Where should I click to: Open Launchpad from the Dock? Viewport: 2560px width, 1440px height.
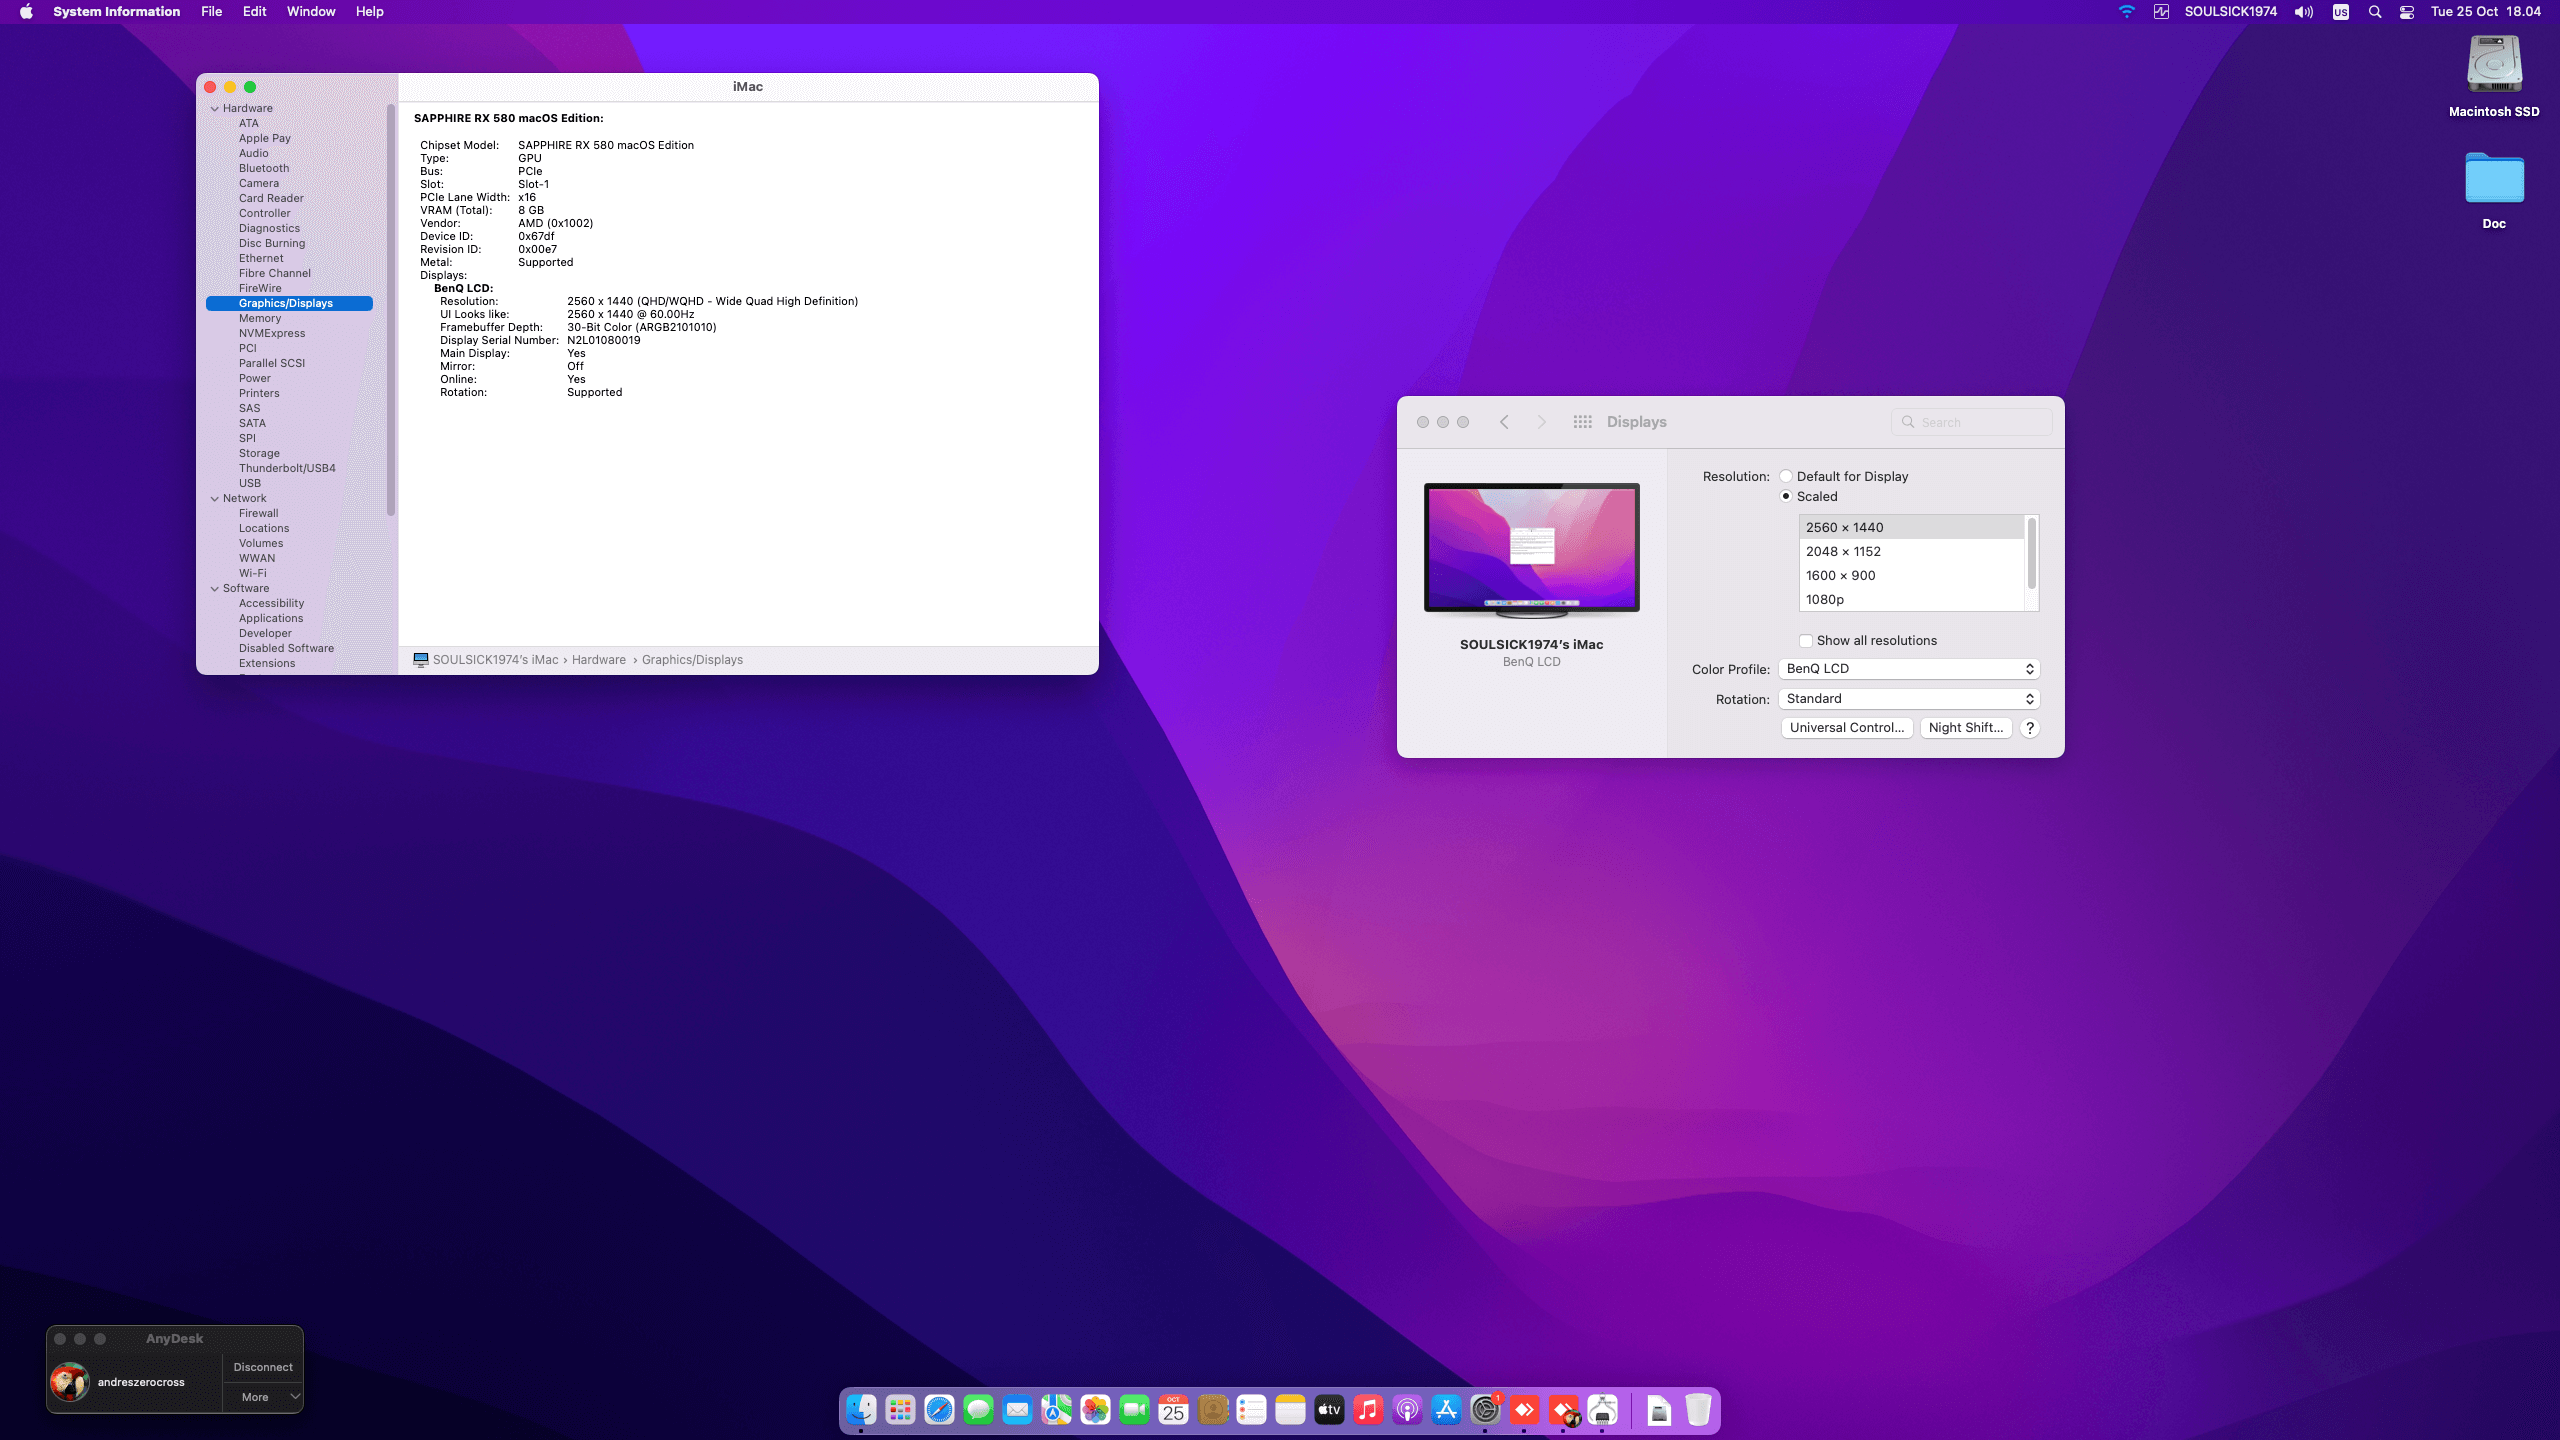click(900, 1410)
